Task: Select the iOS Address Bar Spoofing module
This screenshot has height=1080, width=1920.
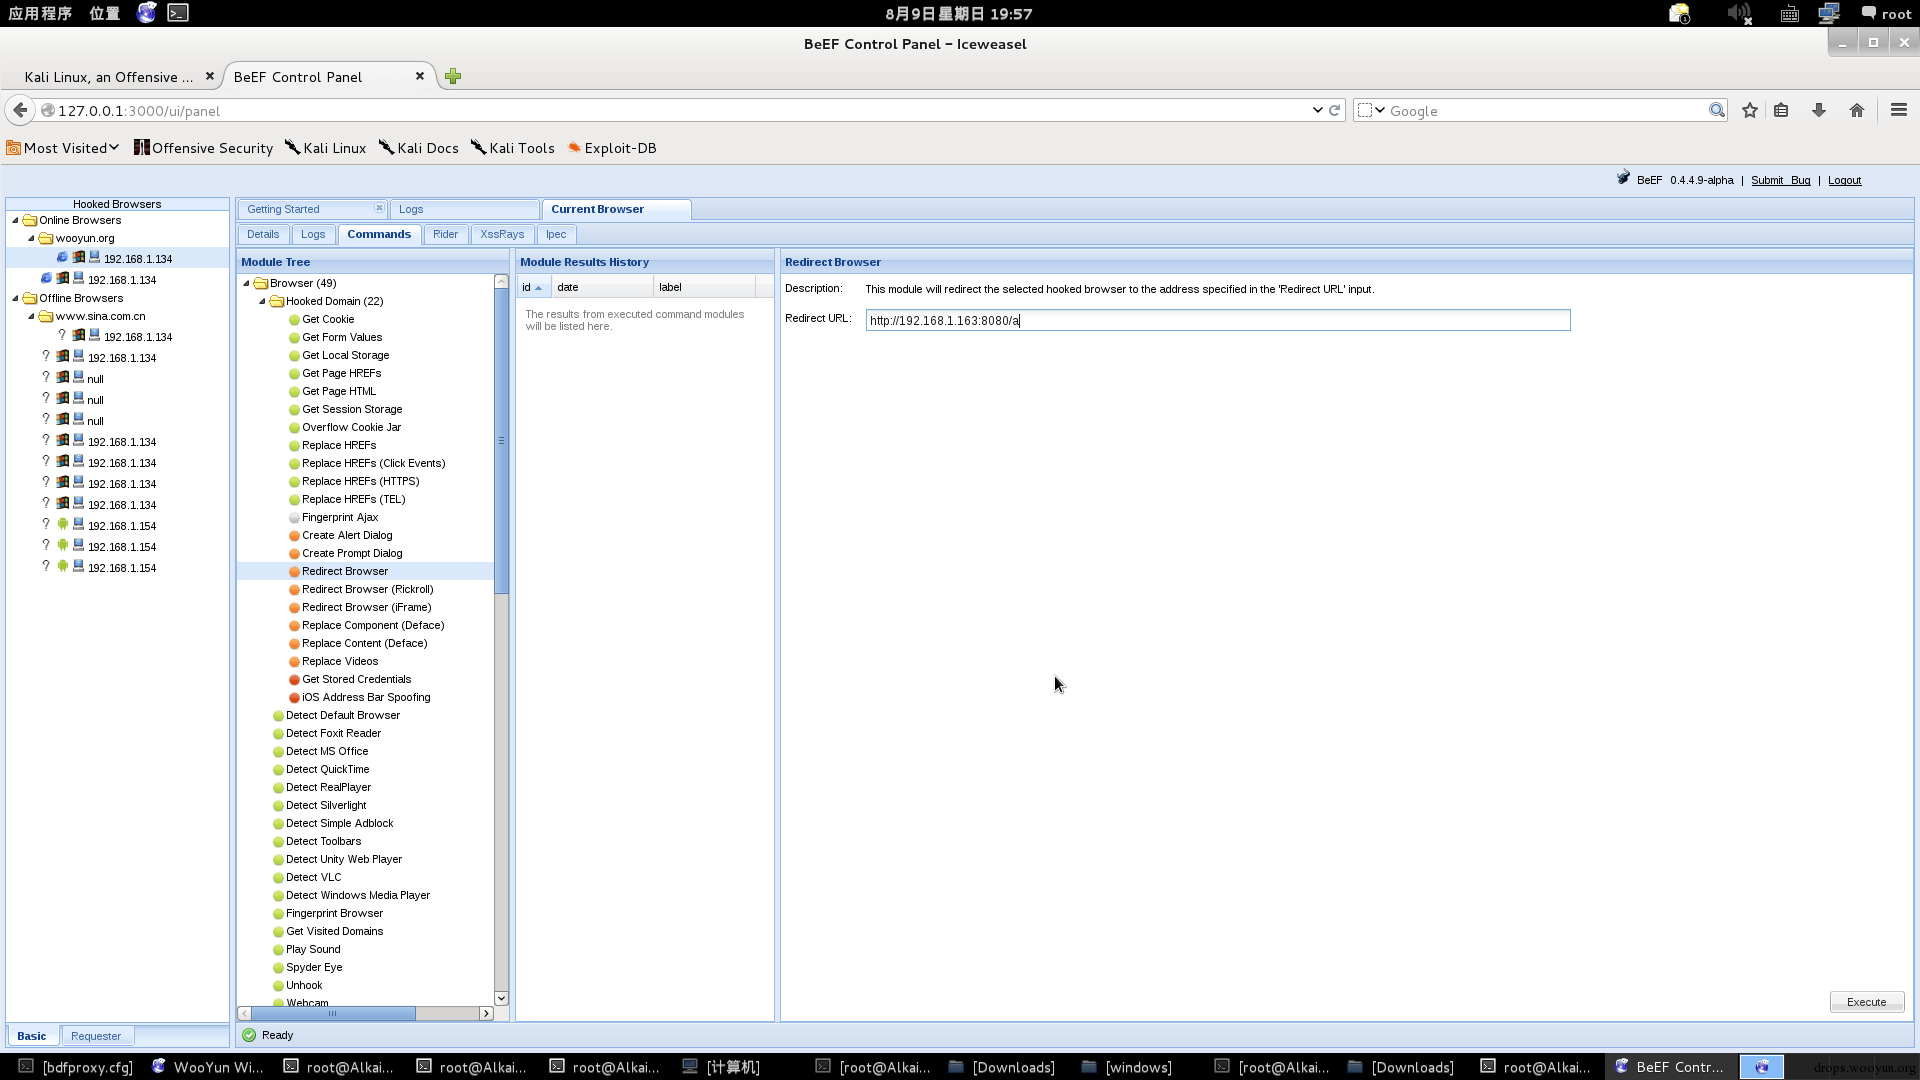Action: (x=366, y=697)
